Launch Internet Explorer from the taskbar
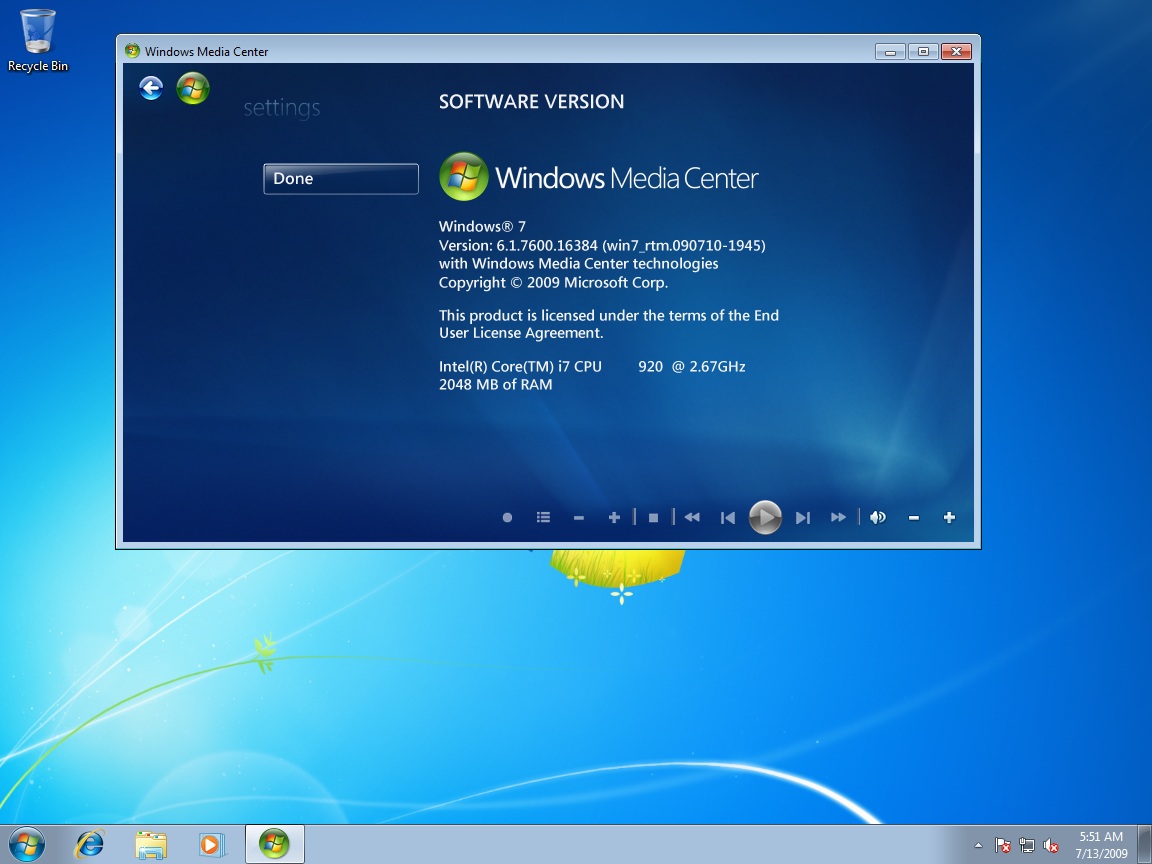The image size is (1152, 864). (90, 844)
